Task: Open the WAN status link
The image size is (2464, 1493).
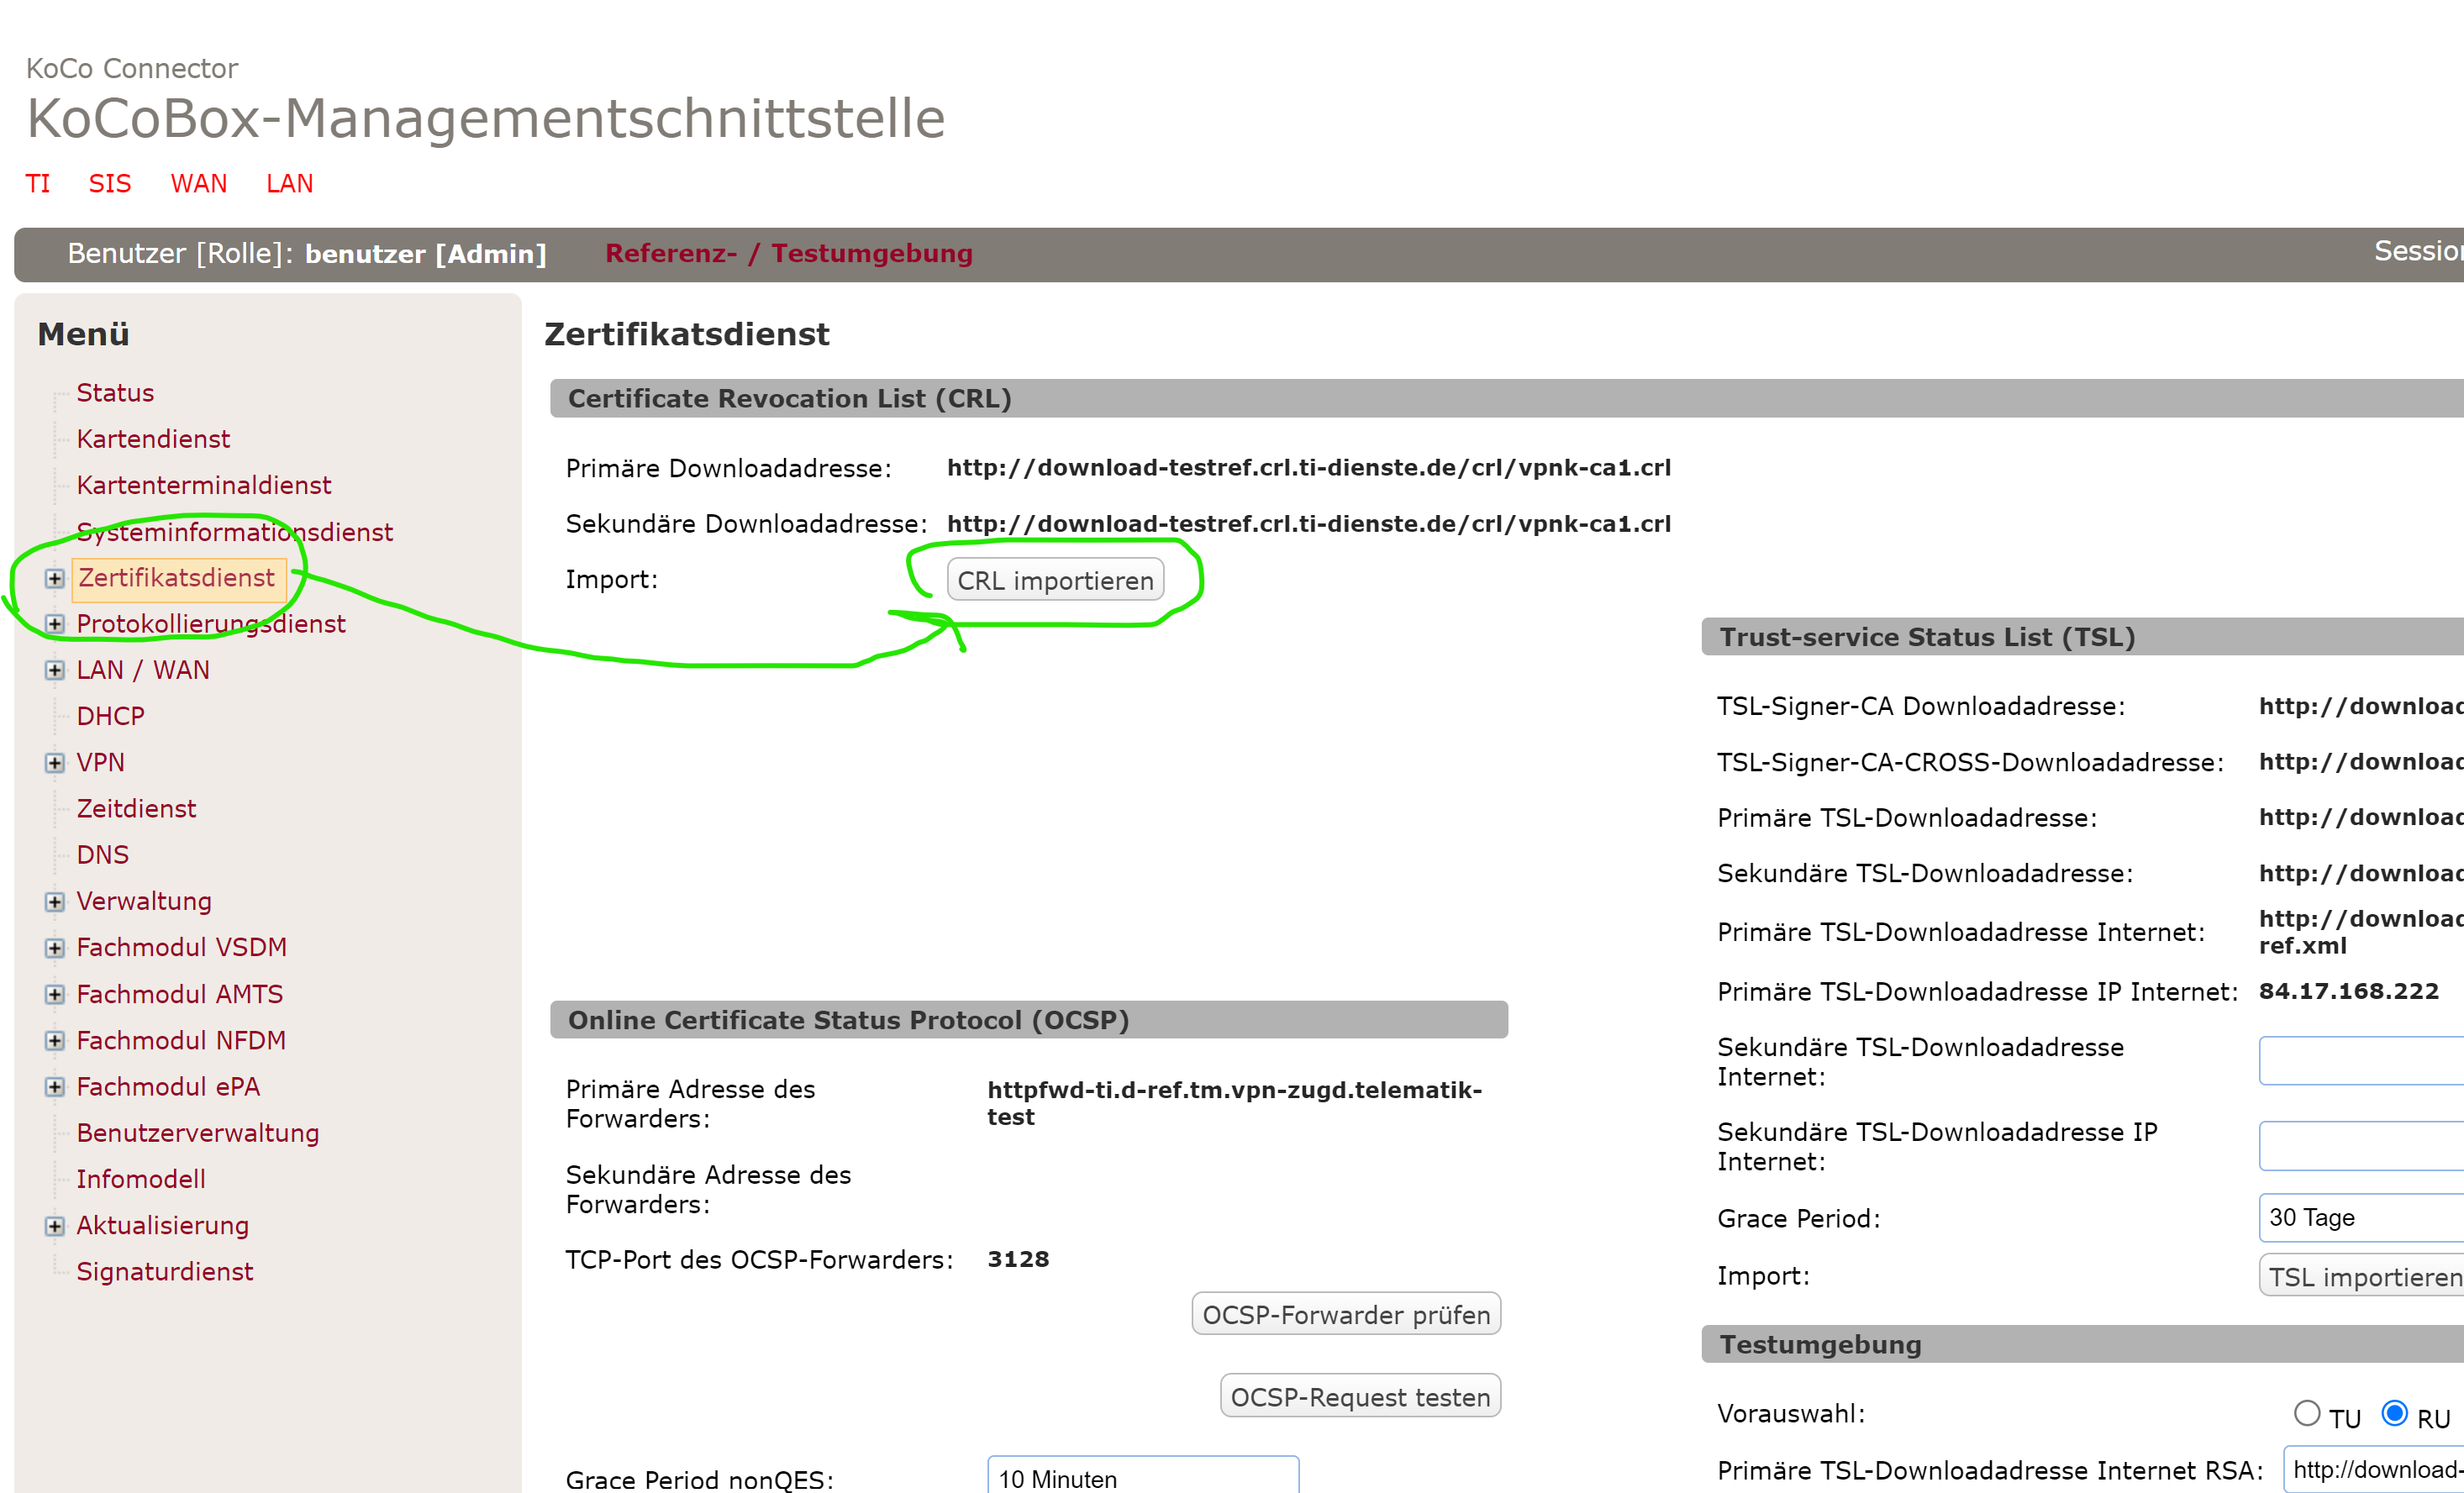Action: 198,184
